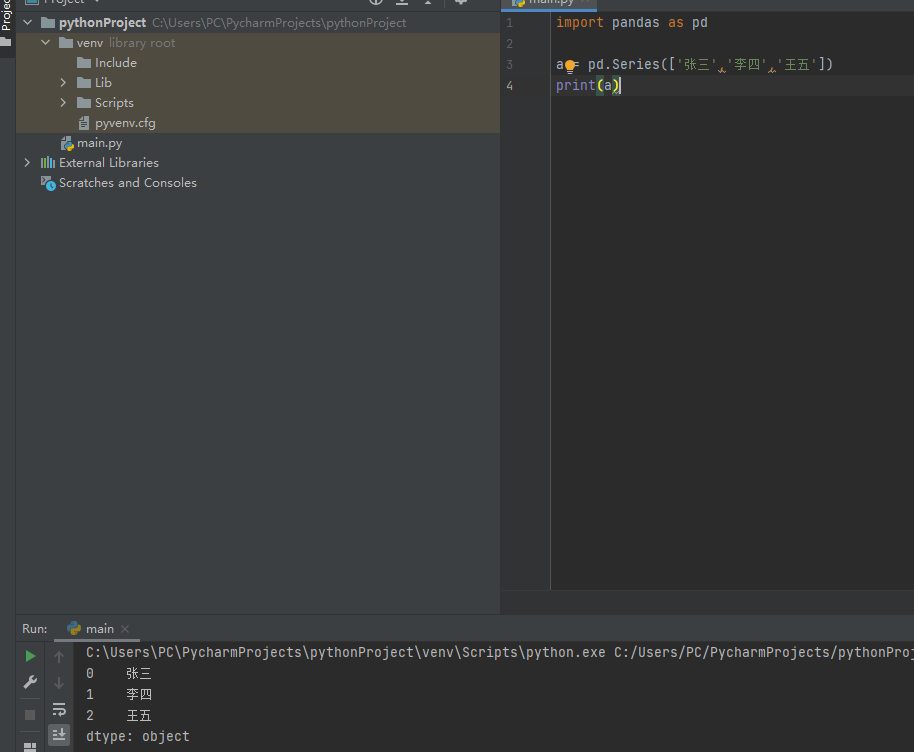This screenshot has width=914, height=752.
Task: Open Scratches and Consoles
Action: [128, 182]
